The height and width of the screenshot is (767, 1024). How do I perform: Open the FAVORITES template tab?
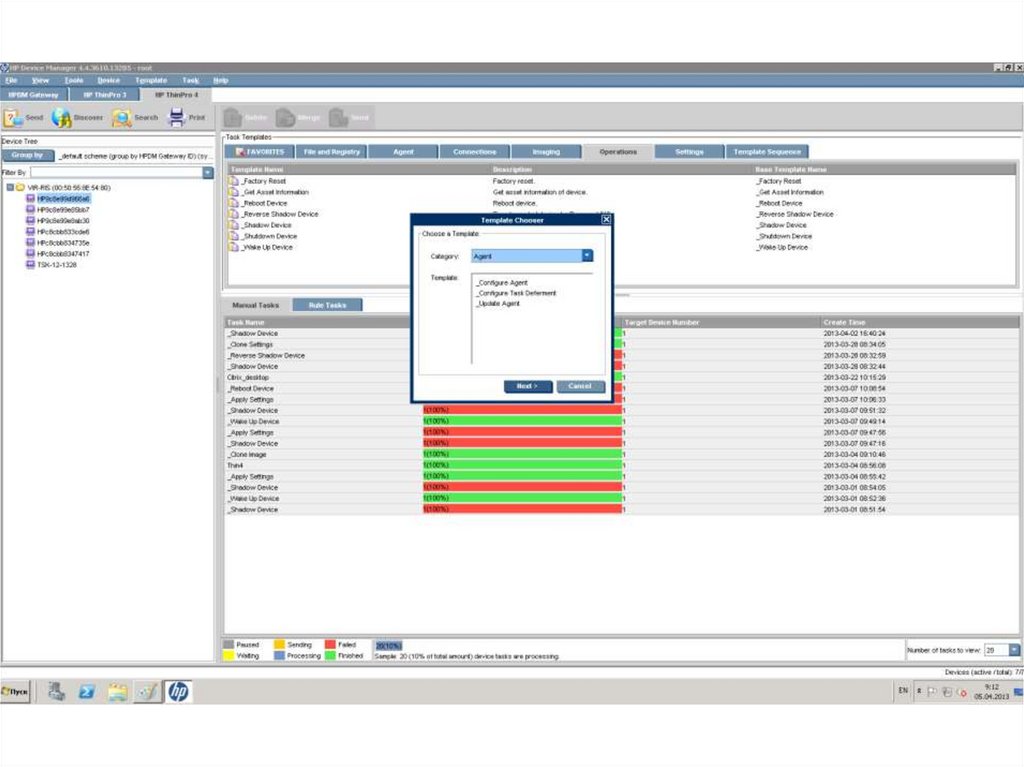coord(260,152)
